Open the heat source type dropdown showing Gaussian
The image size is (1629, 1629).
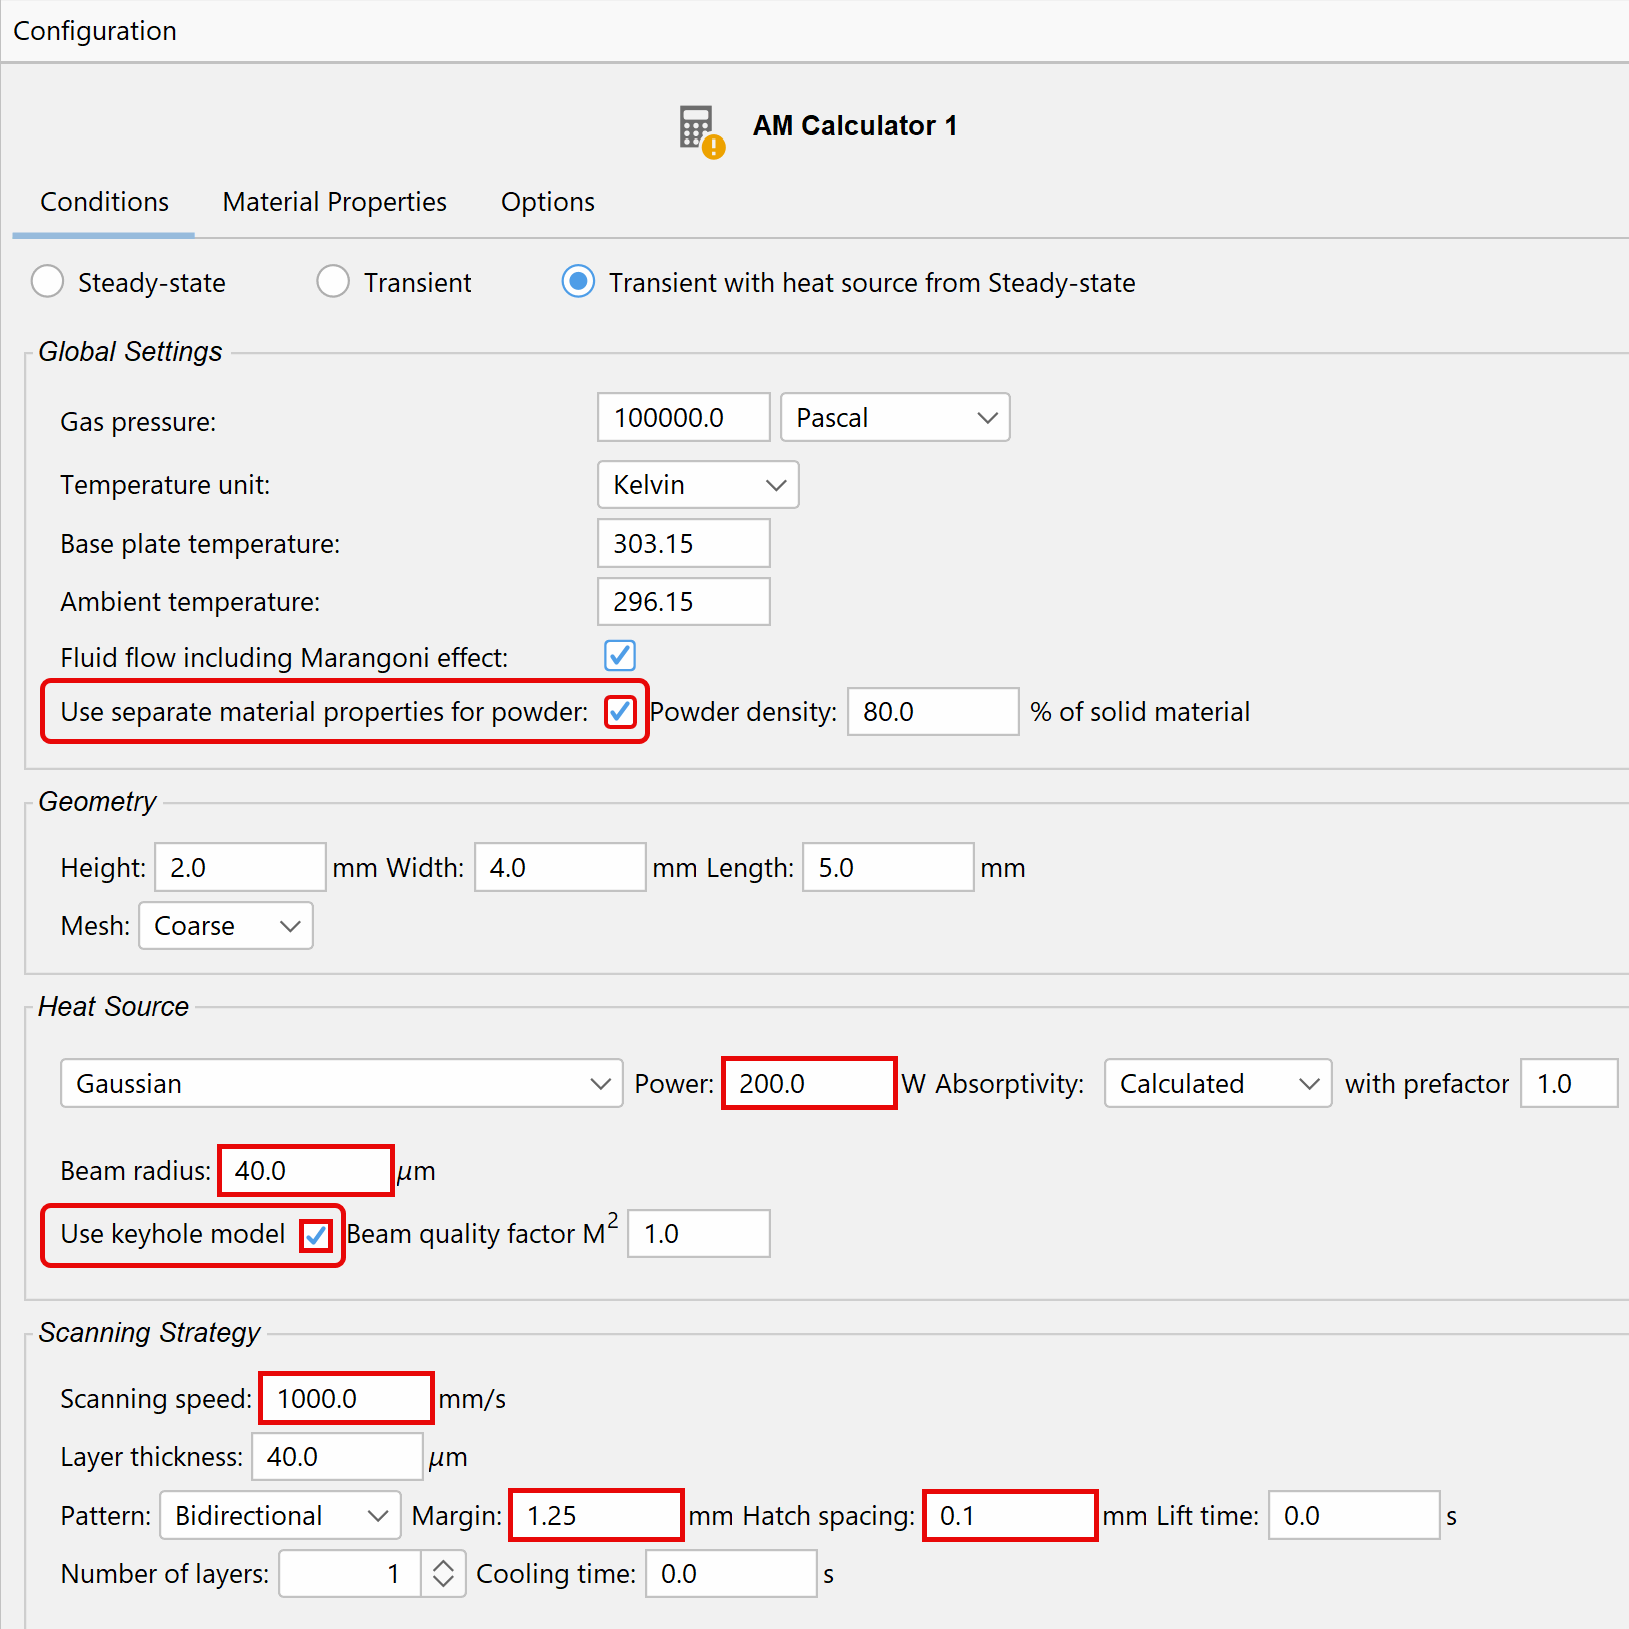(x=341, y=1083)
